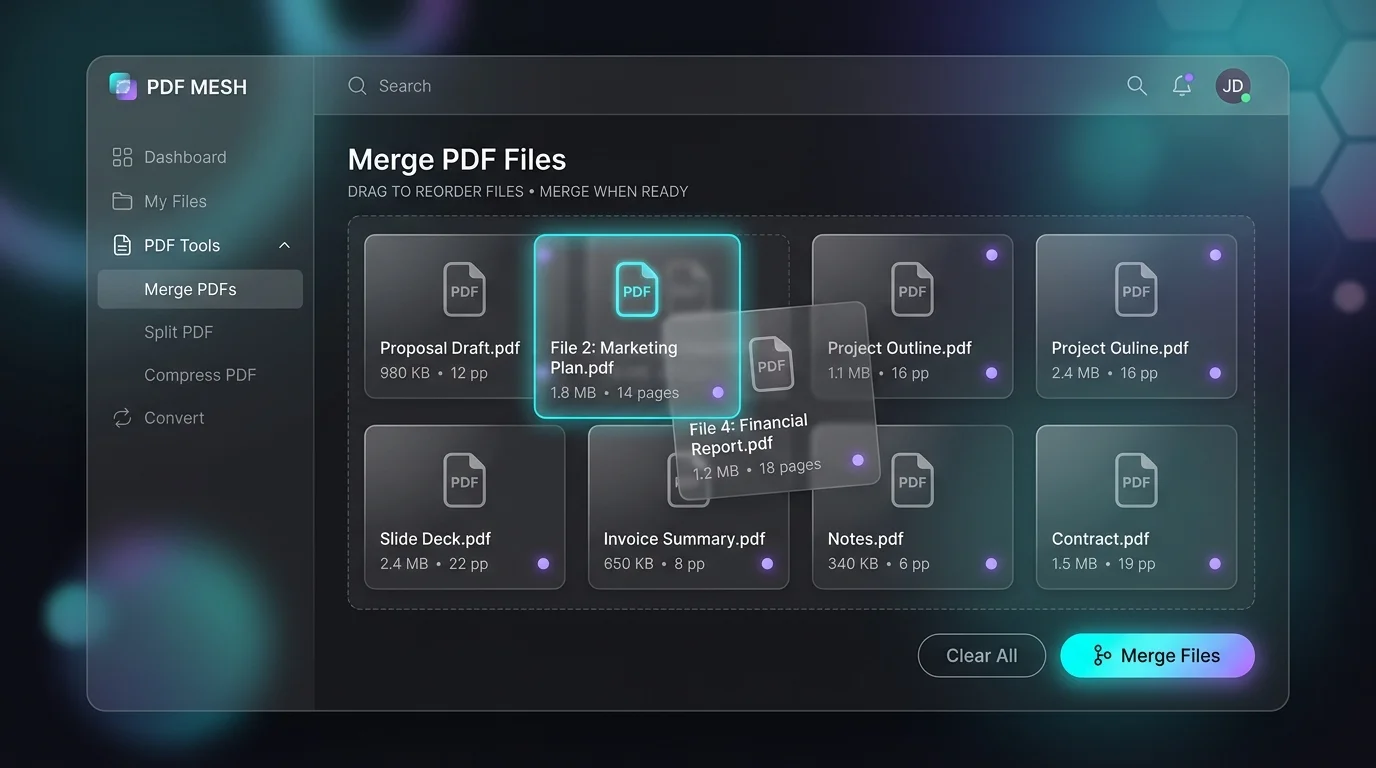
Task: Click the Clear All button
Action: 982,656
